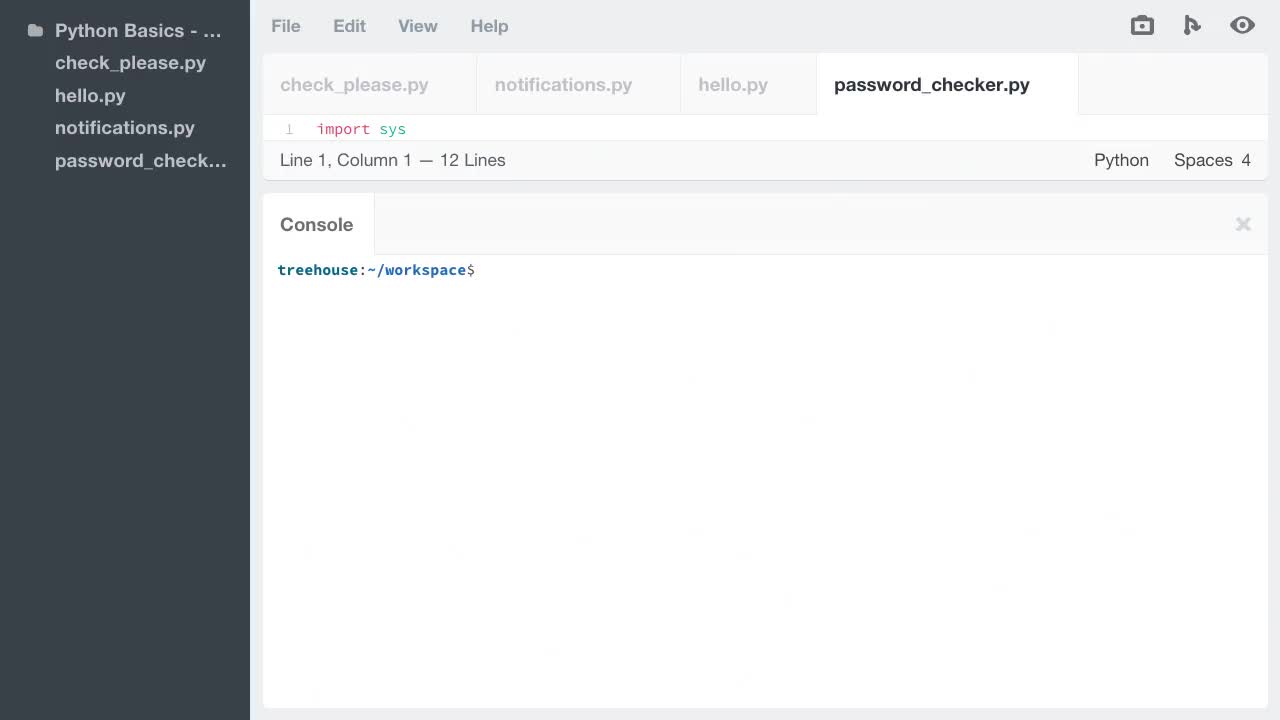Open the Edit menu

pyautogui.click(x=349, y=26)
